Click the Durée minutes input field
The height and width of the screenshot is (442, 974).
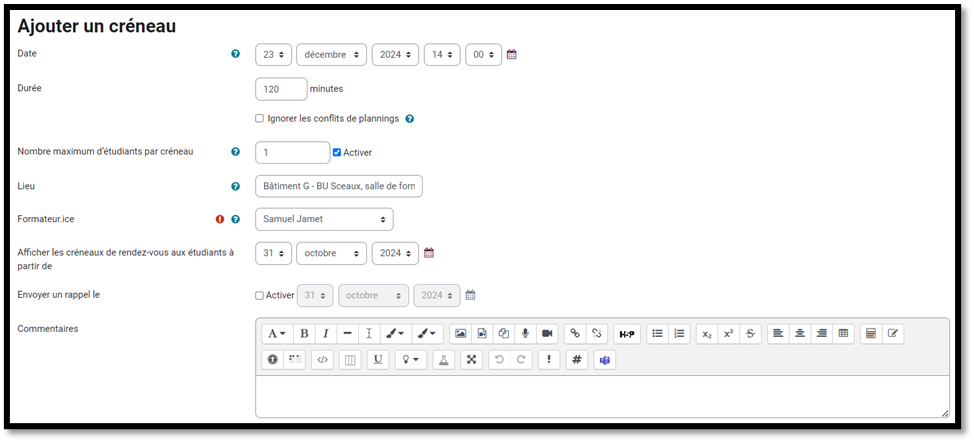(281, 89)
